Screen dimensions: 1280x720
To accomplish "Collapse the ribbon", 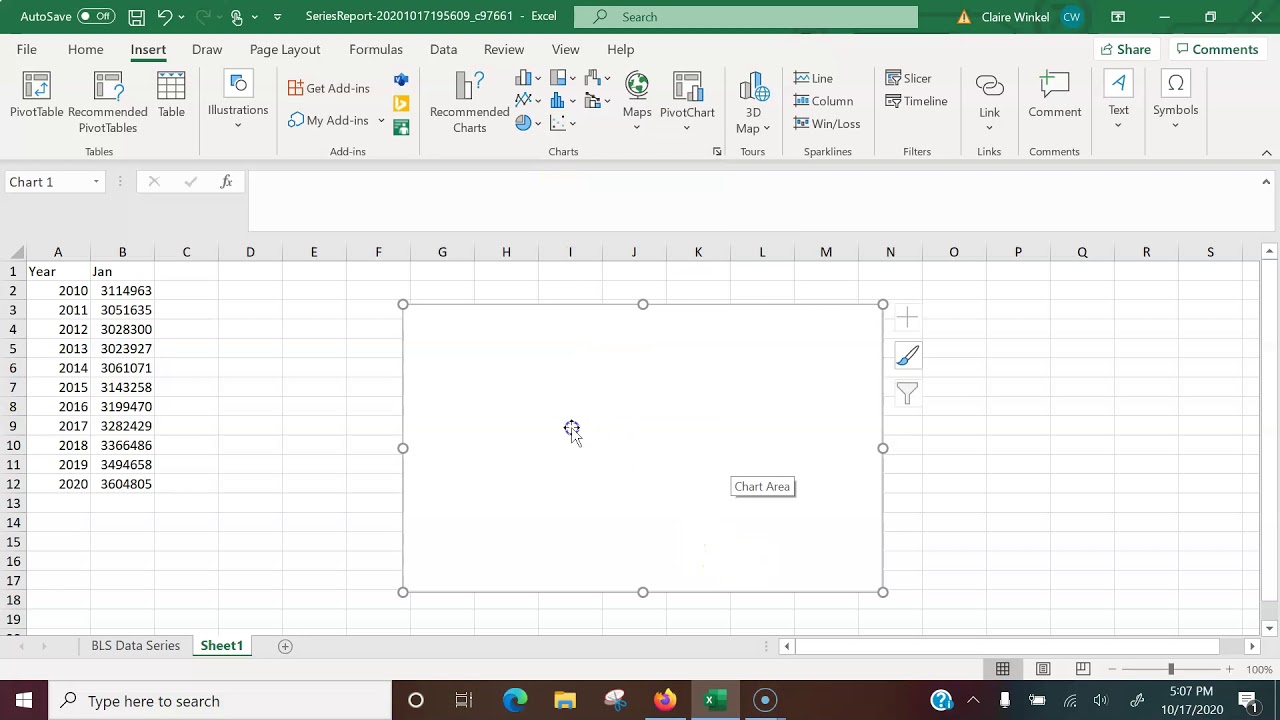I will point(1266,153).
